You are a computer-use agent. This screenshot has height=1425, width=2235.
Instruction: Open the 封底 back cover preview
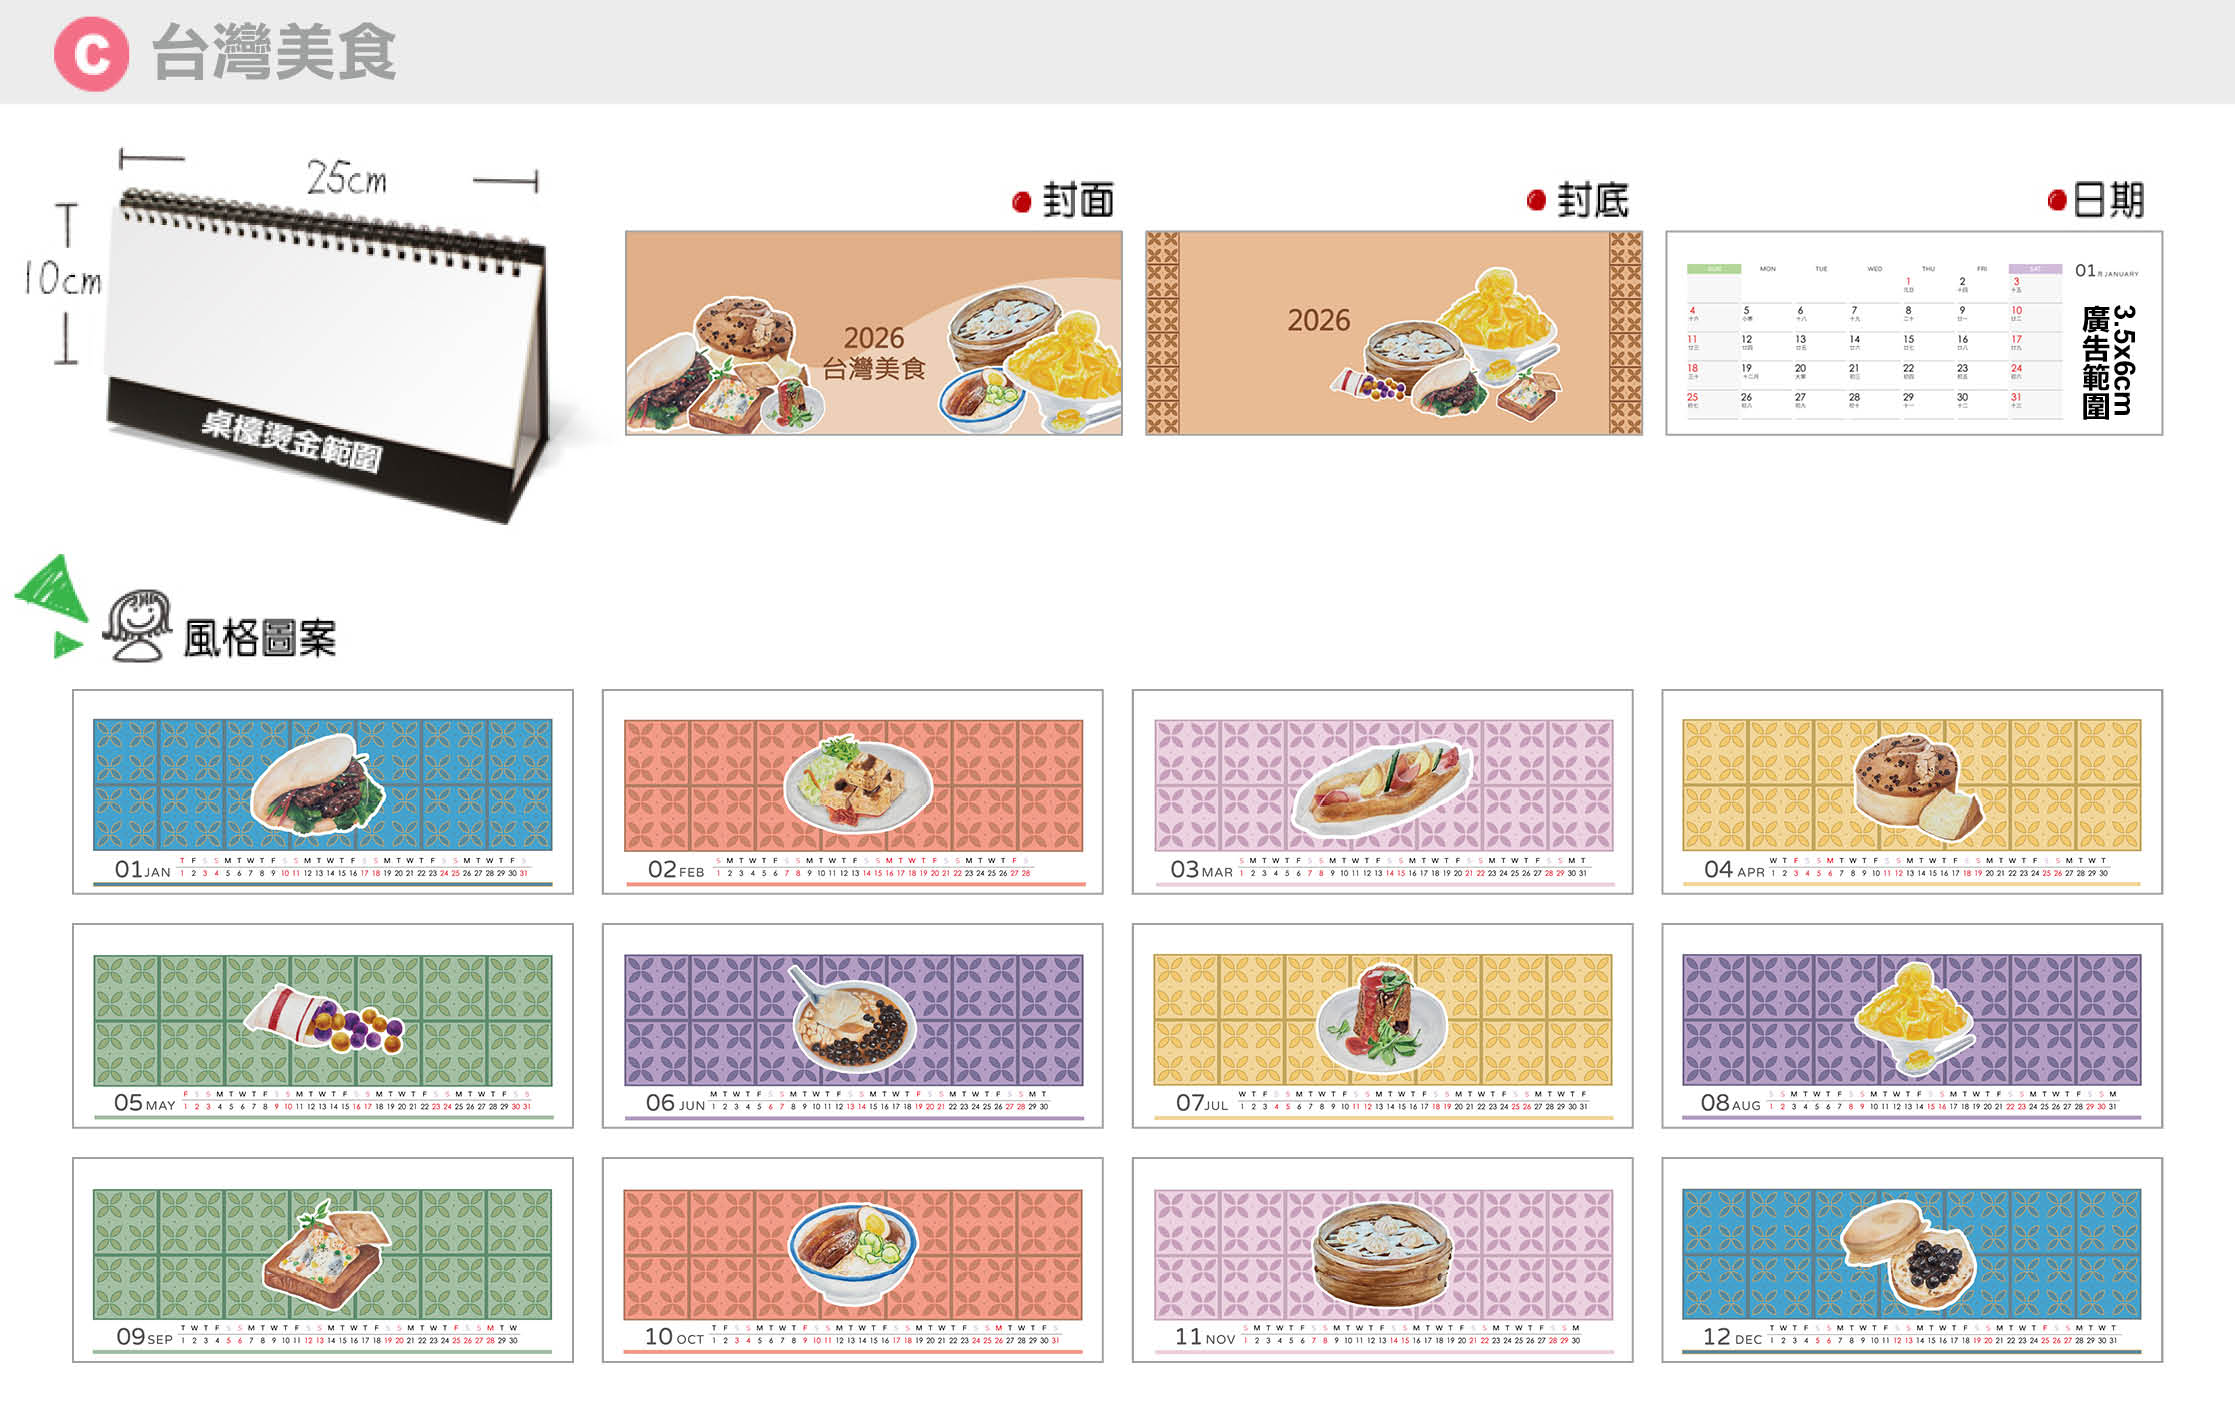click(1394, 333)
